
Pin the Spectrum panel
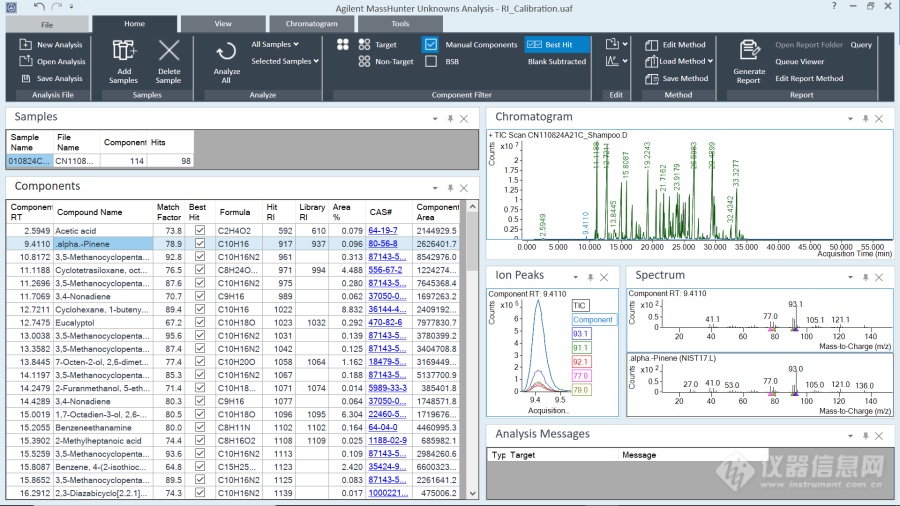[866, 277]
